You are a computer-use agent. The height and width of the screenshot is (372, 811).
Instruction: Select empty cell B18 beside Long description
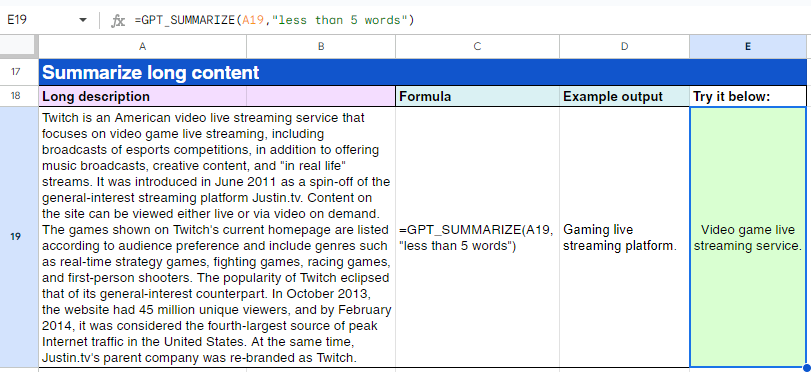[x=321, y=96]
